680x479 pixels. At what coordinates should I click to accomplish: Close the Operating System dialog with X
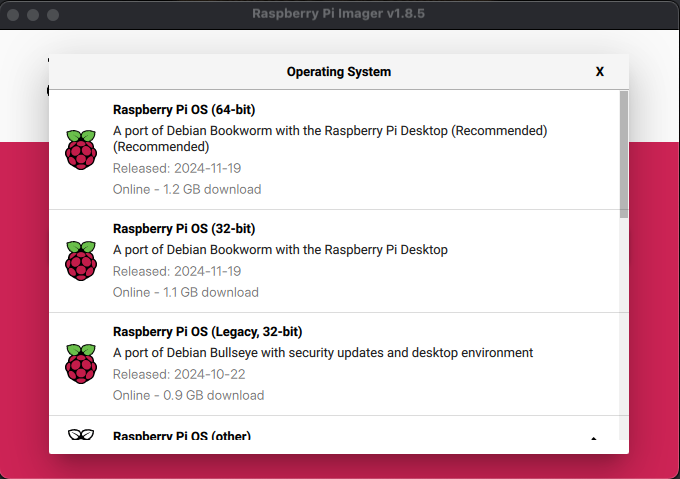pyautogui.click(x=600, y=72)
